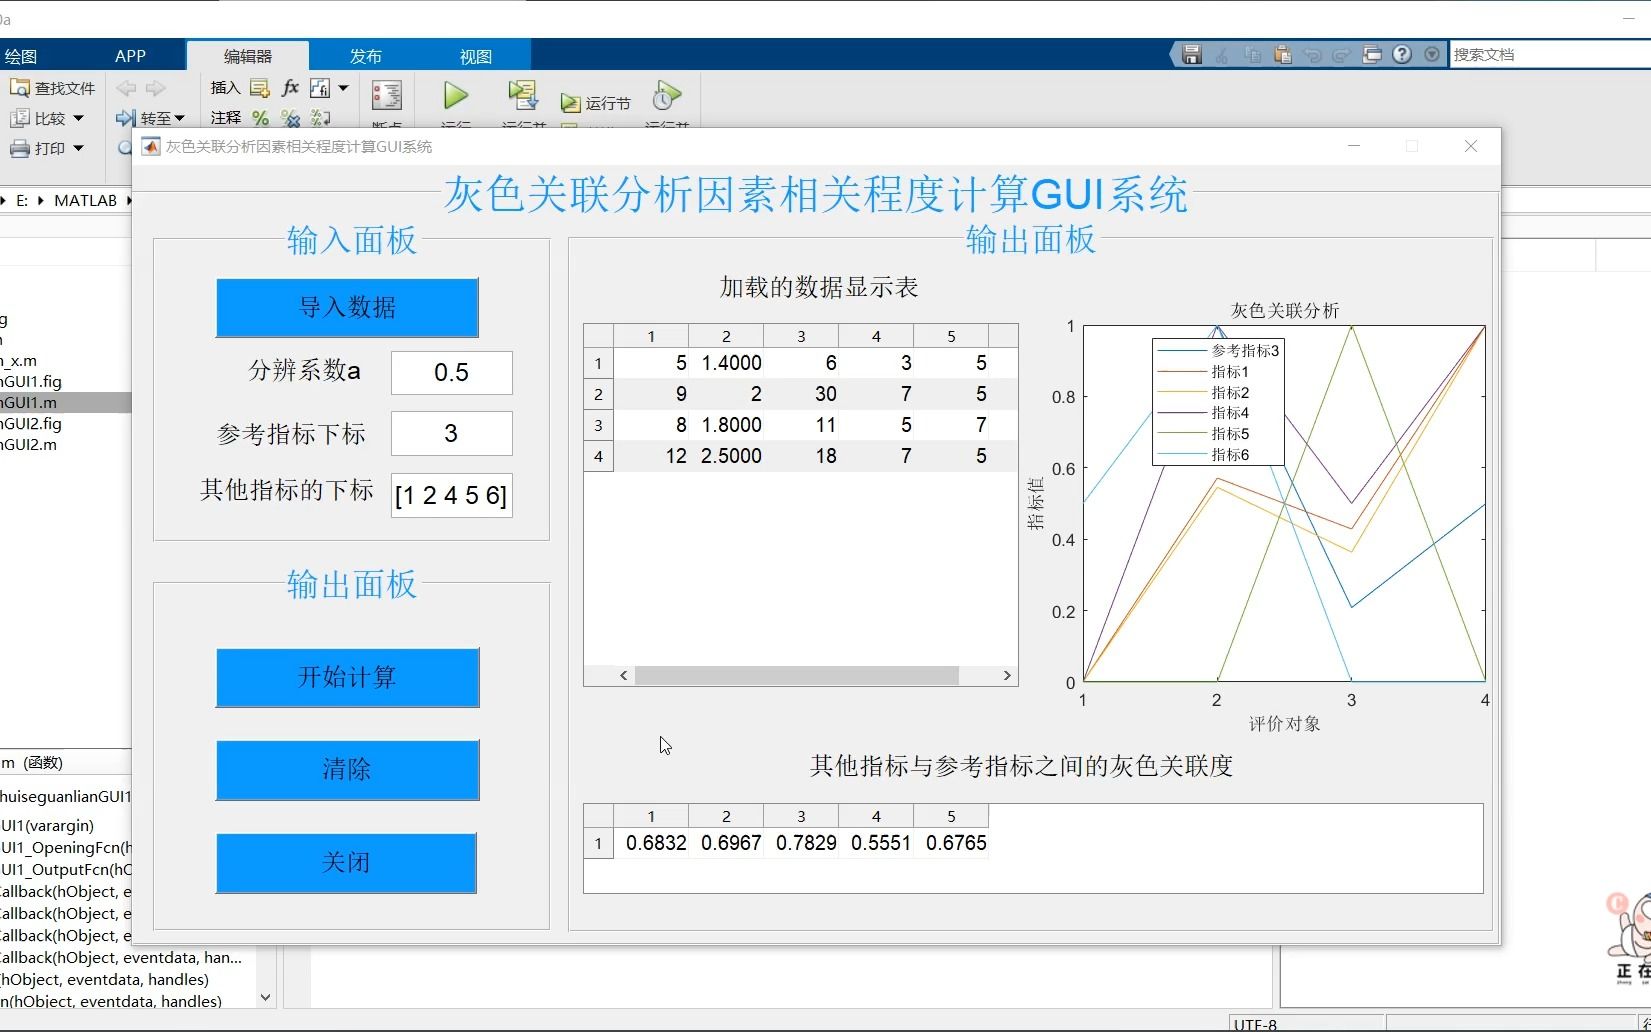Copy selection with the copy icon
Screen dimensions: 1651x1032
coord(1252,54)
